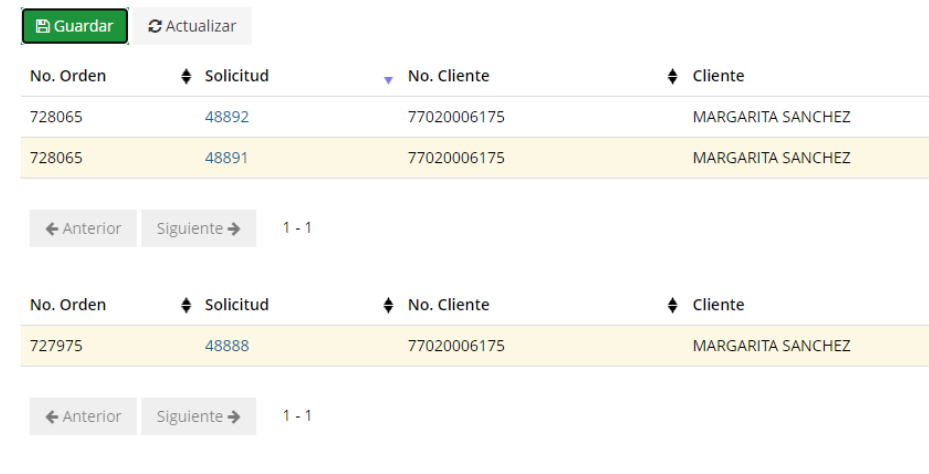Image resolution: width=929 pixels, height=474 pixels.
Task: Click the Cliente header in first table
Action: [718, 76]
